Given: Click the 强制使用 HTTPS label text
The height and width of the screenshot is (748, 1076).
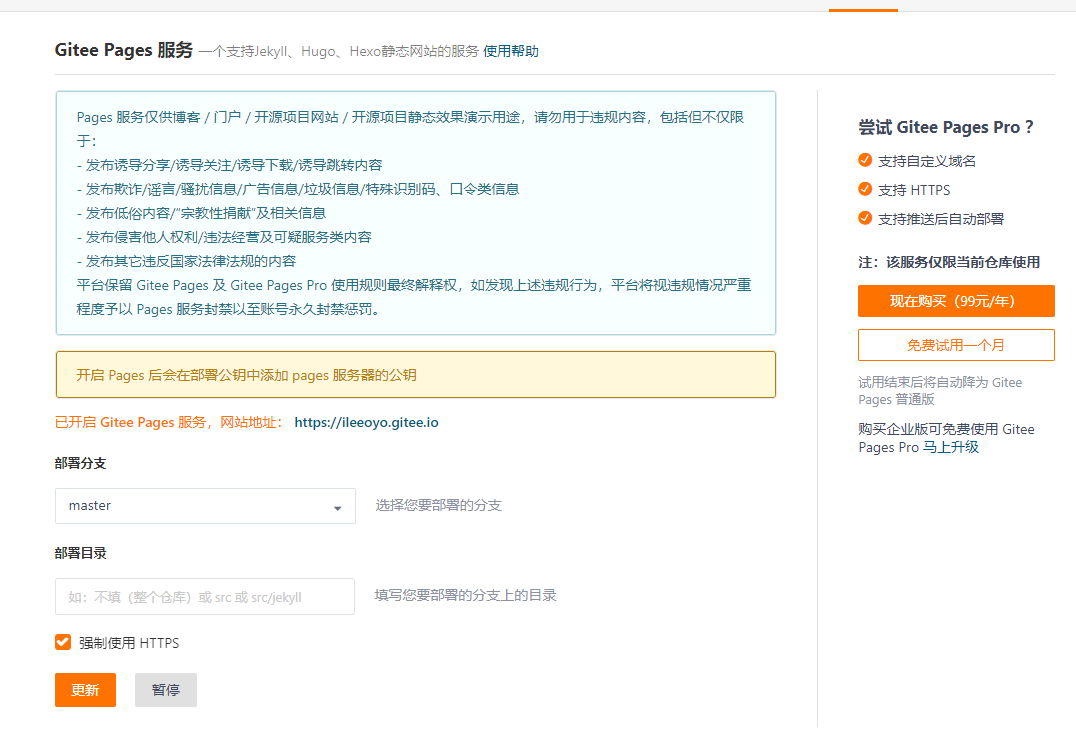Looking at the screenshot, I should coord(129,643).
